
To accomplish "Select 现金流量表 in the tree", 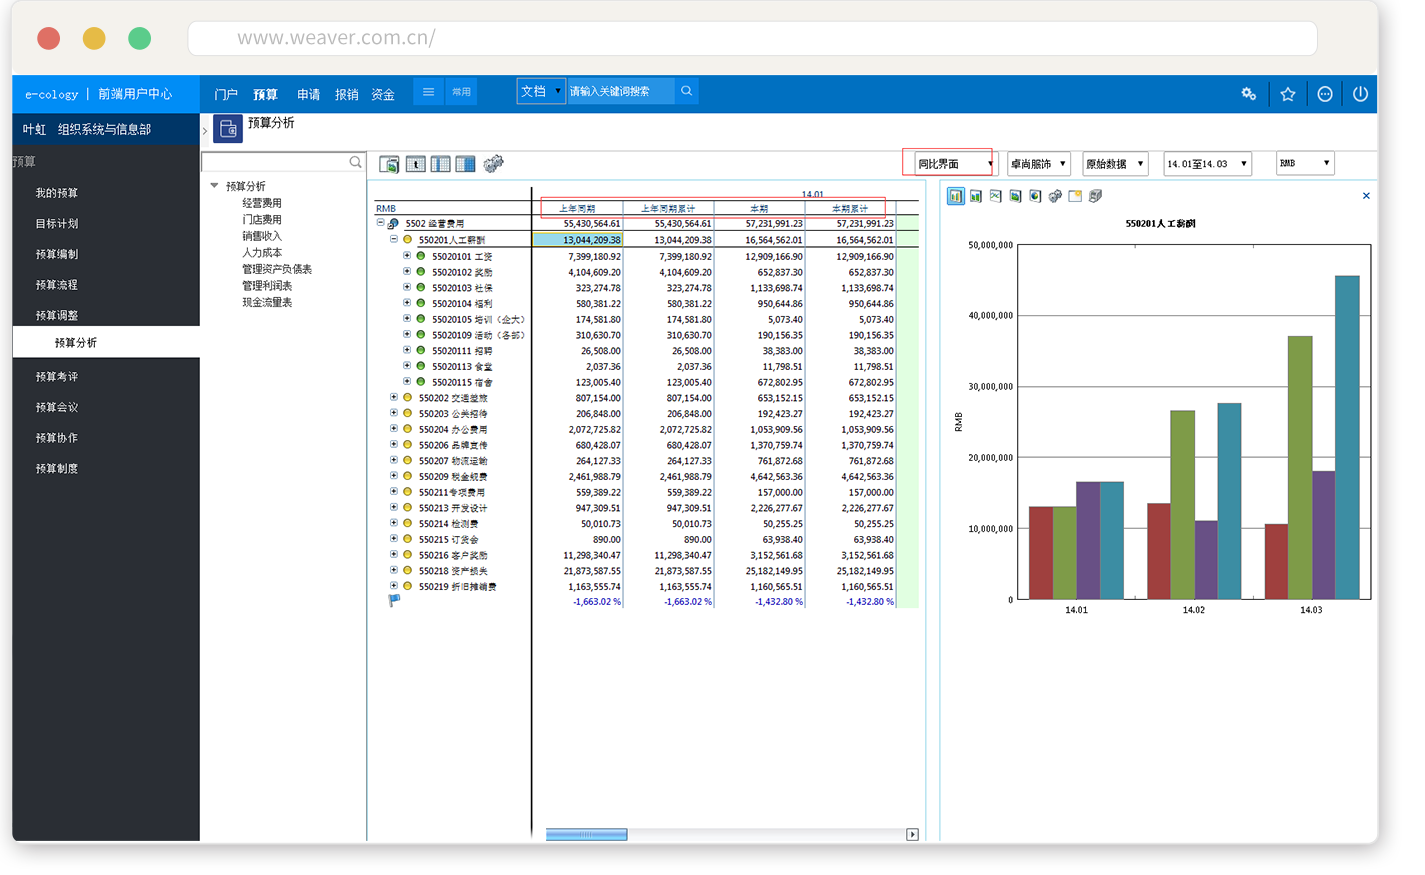I will pos(267,302).
